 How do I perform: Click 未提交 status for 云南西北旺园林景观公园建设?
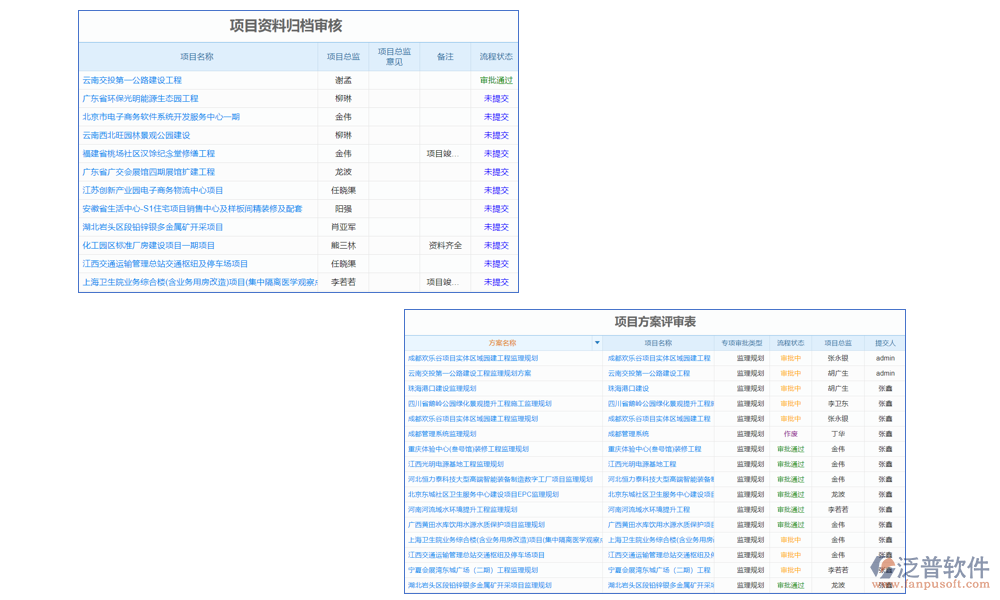pos(495,135)
